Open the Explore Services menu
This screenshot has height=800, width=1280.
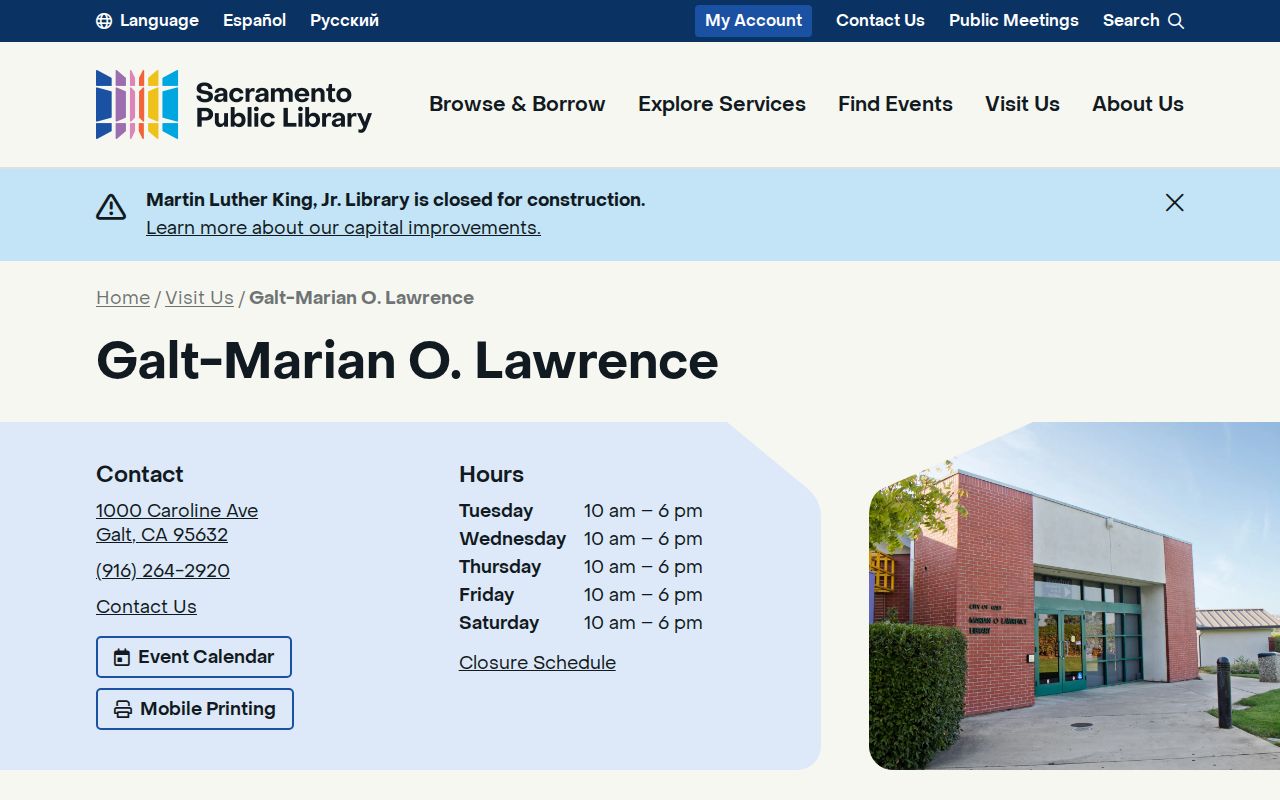pyautogui.click(x=722, y=104)
